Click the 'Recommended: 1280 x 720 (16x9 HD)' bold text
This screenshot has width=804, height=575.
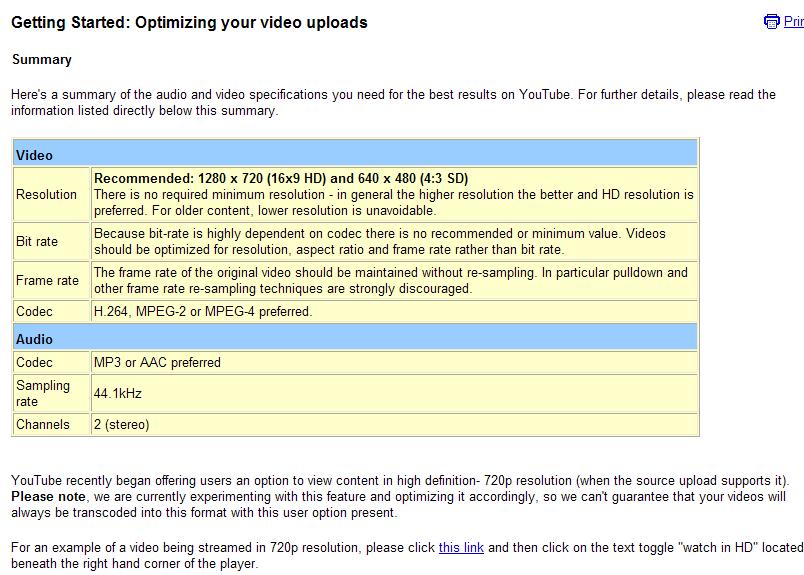[x=210, y=179]
